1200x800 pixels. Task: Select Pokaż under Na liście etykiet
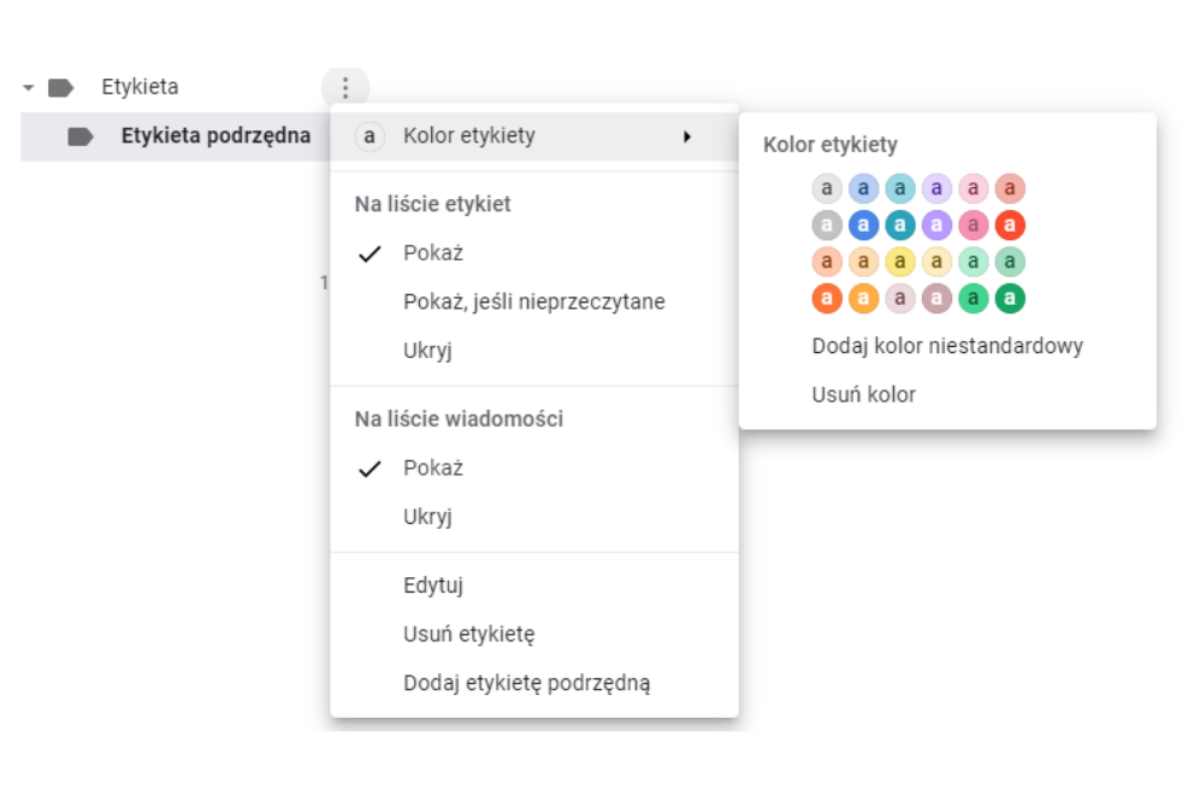pos(433,253)
